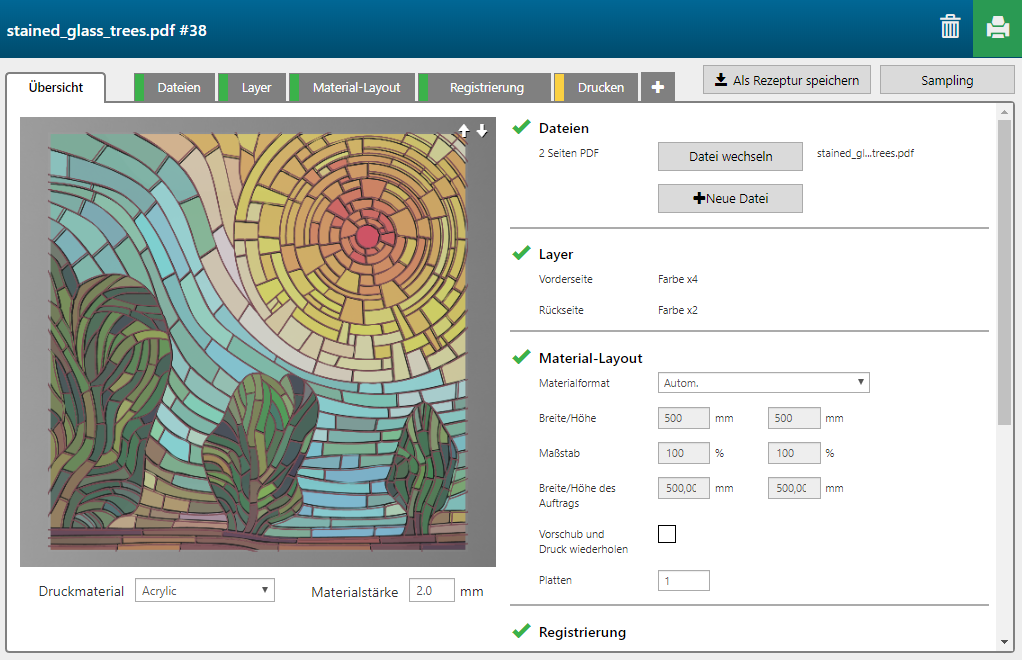Click the green checkmark next to Layer
Viewport: 1022px width, 660px height.
pos(521,254)
